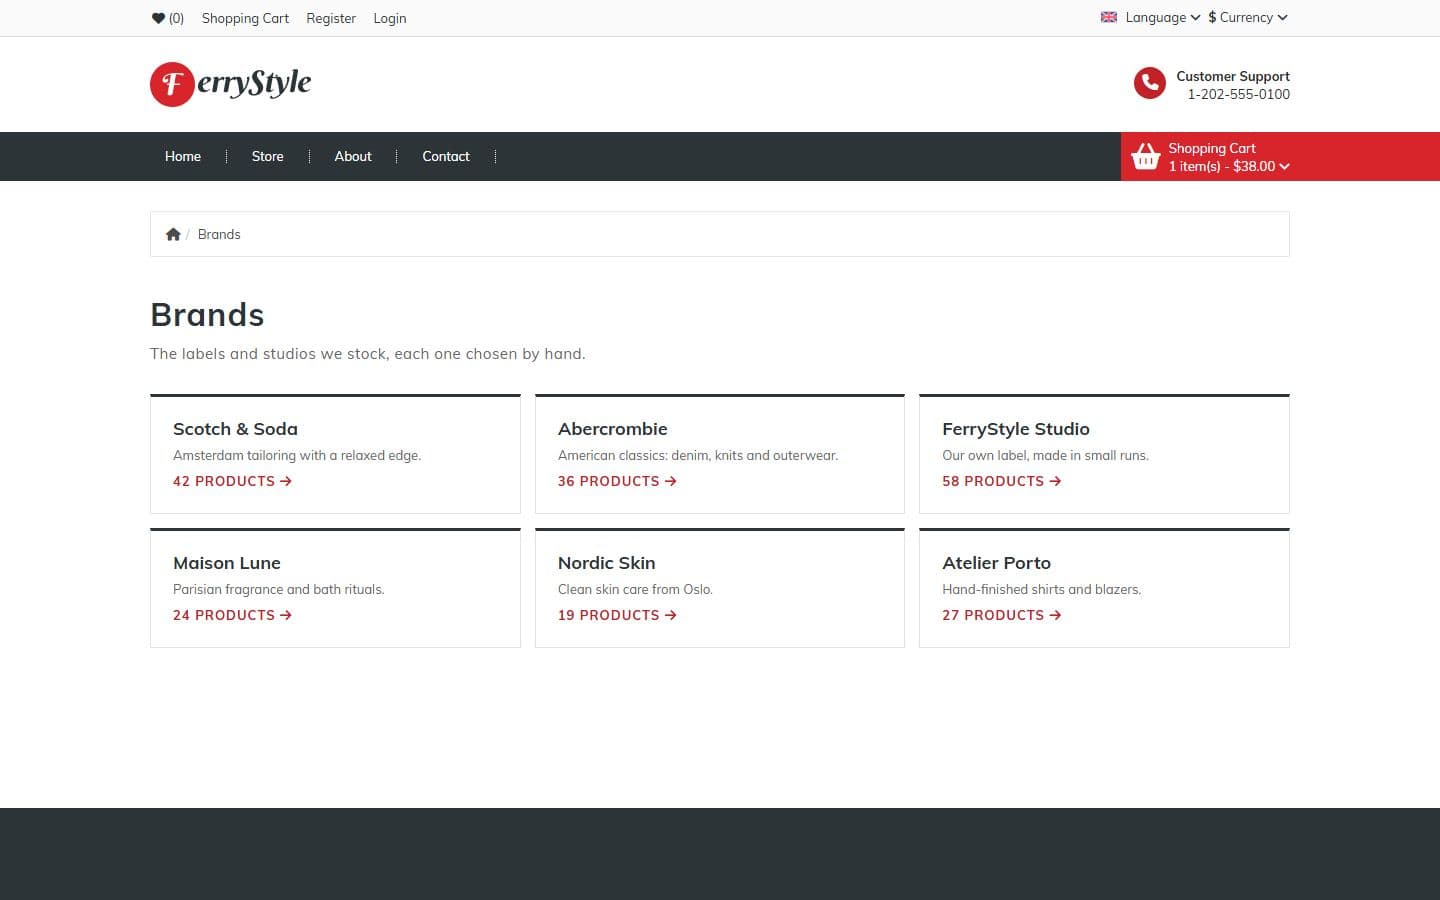Click 'Amsterdam tailoring with a relaxed edge.' text

pyautogui.click(x=297, y=455)
